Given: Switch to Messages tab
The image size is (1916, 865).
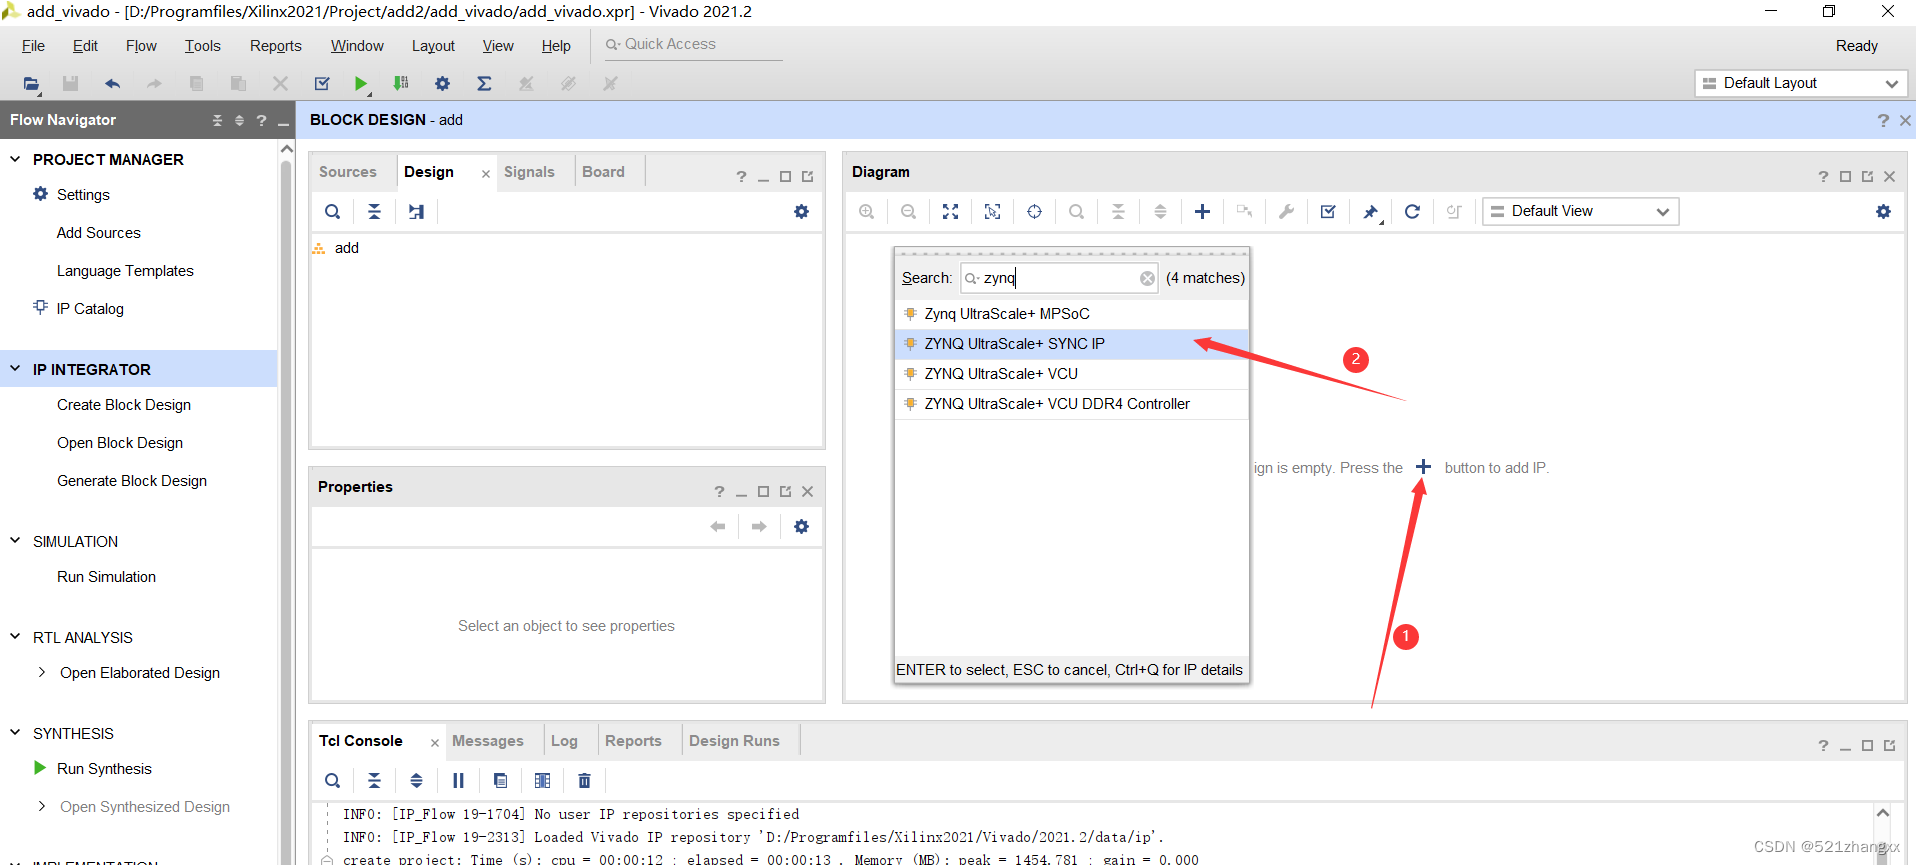Looking at the screenshot, I should click(488, 741).
